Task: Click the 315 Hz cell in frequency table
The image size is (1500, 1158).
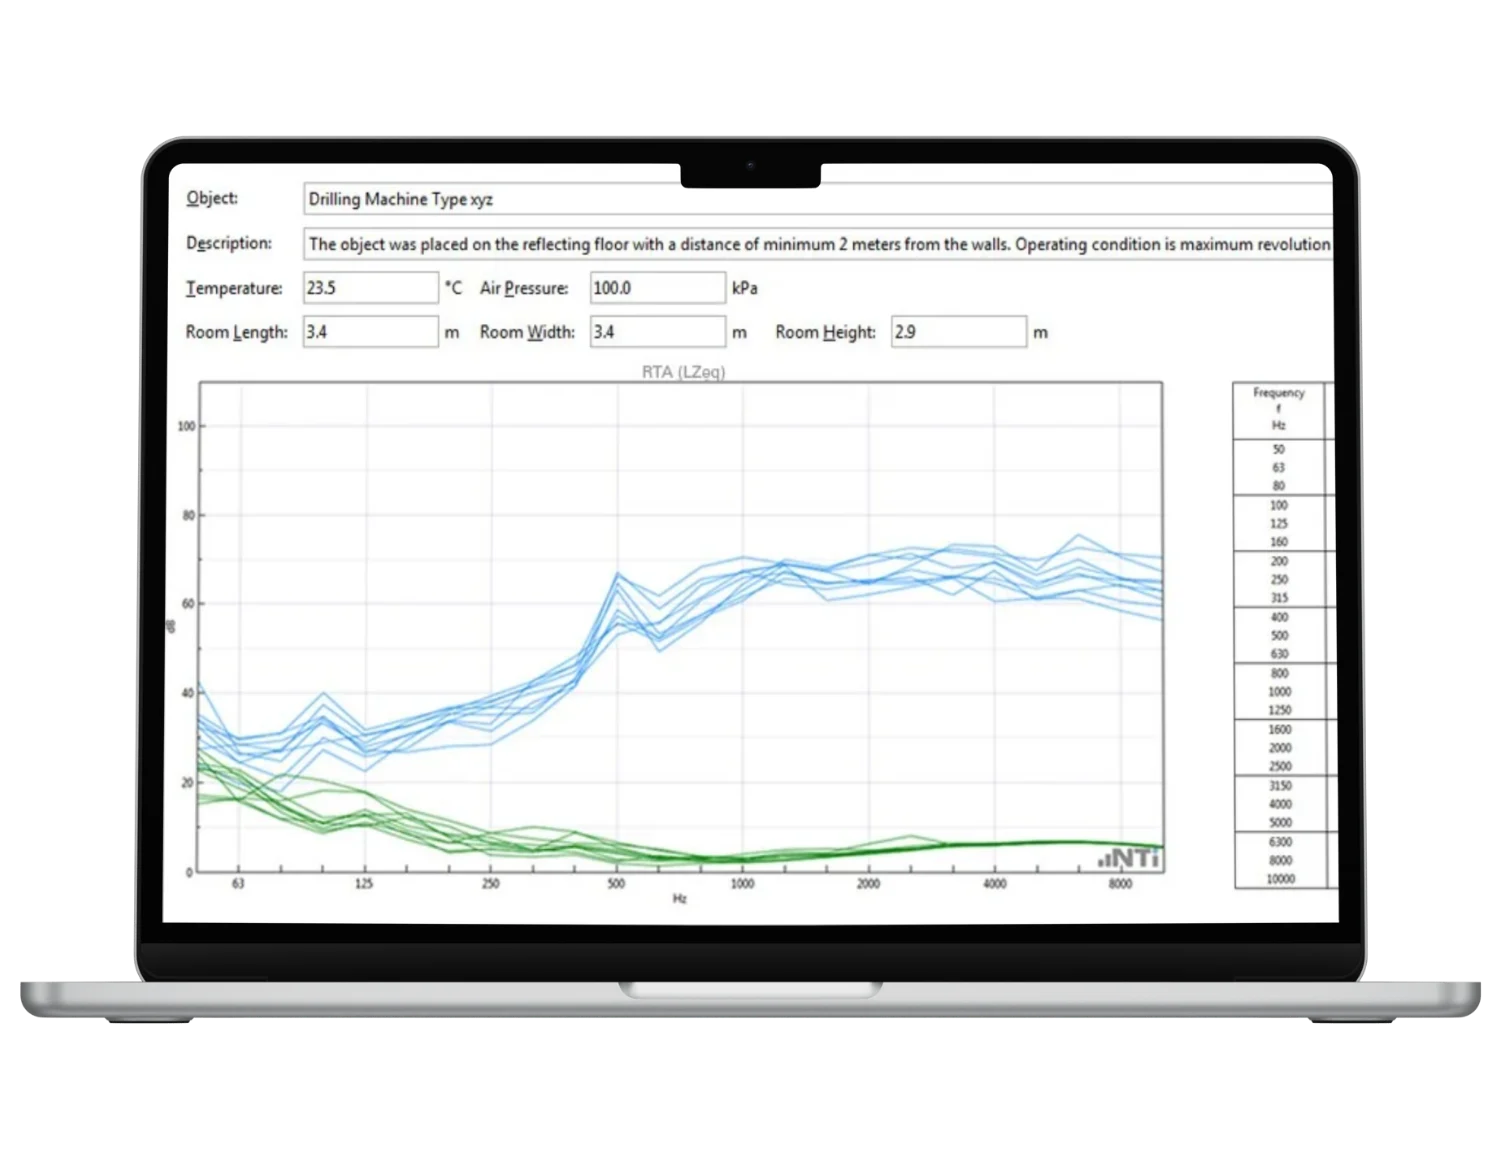Action: (1279, 598)
